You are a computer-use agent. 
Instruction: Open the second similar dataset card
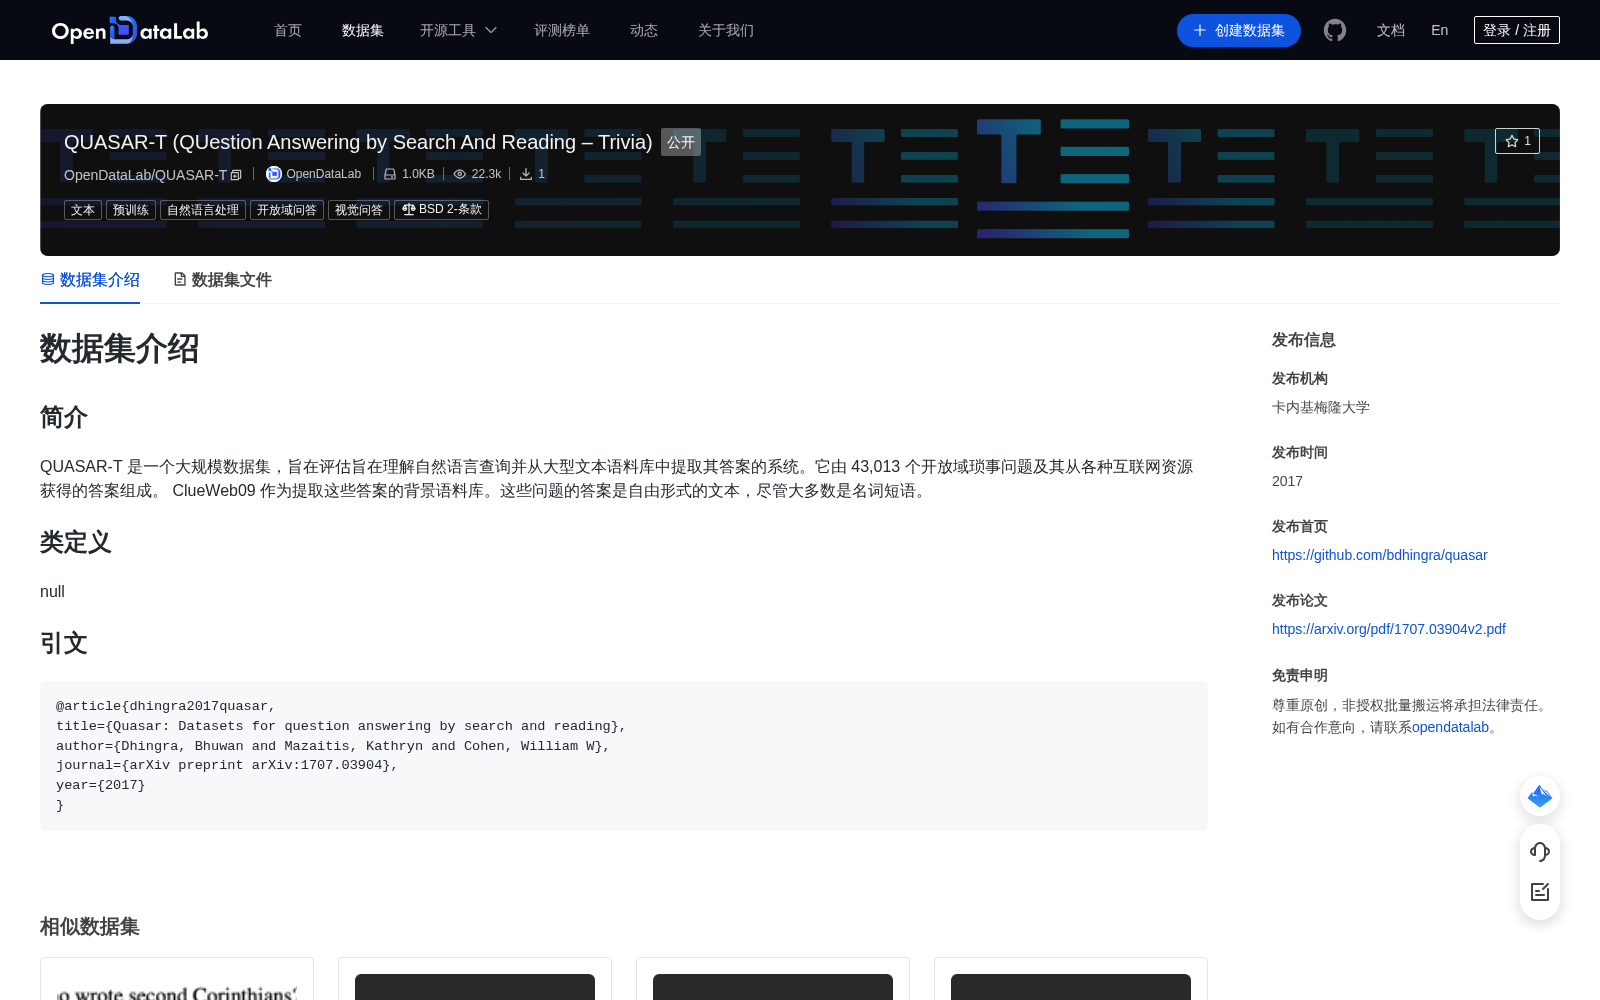pos(475,979)
